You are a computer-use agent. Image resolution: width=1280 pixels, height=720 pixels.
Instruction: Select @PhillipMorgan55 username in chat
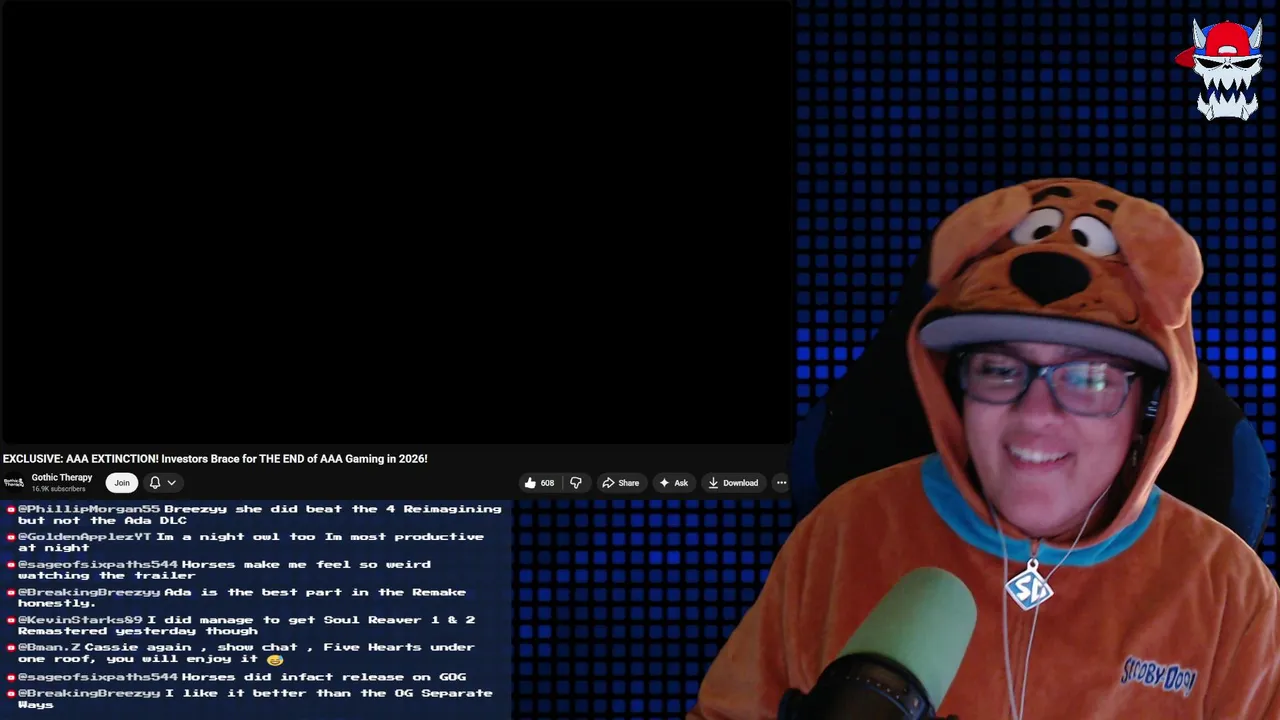[89, 509]
